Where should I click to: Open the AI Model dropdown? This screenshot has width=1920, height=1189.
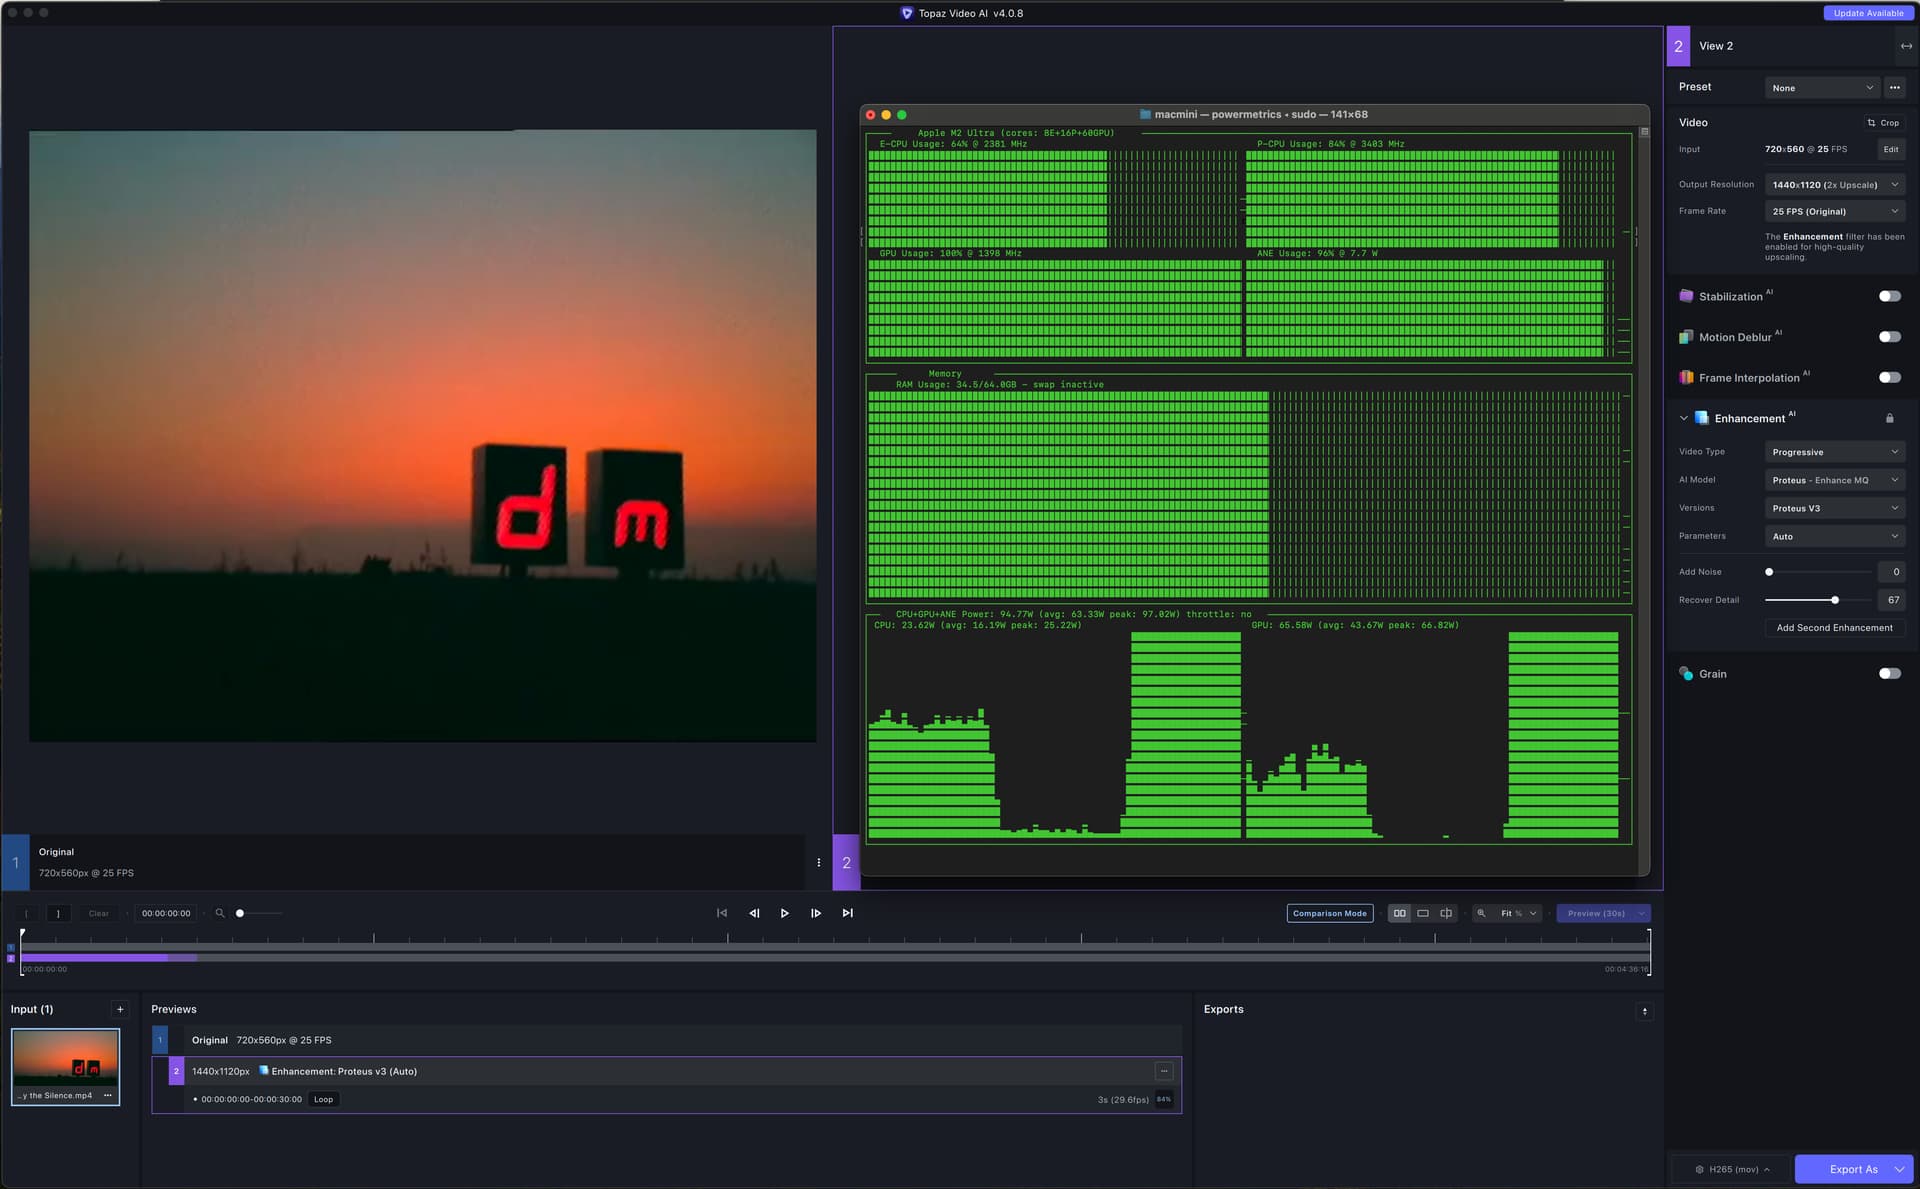tap(1834, 480)
